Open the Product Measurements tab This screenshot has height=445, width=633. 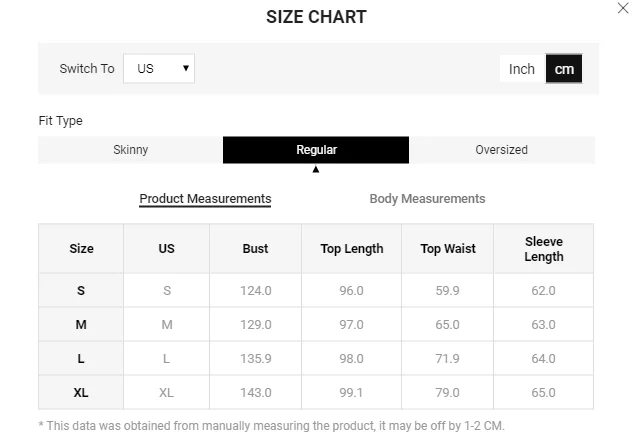(205, 199)
